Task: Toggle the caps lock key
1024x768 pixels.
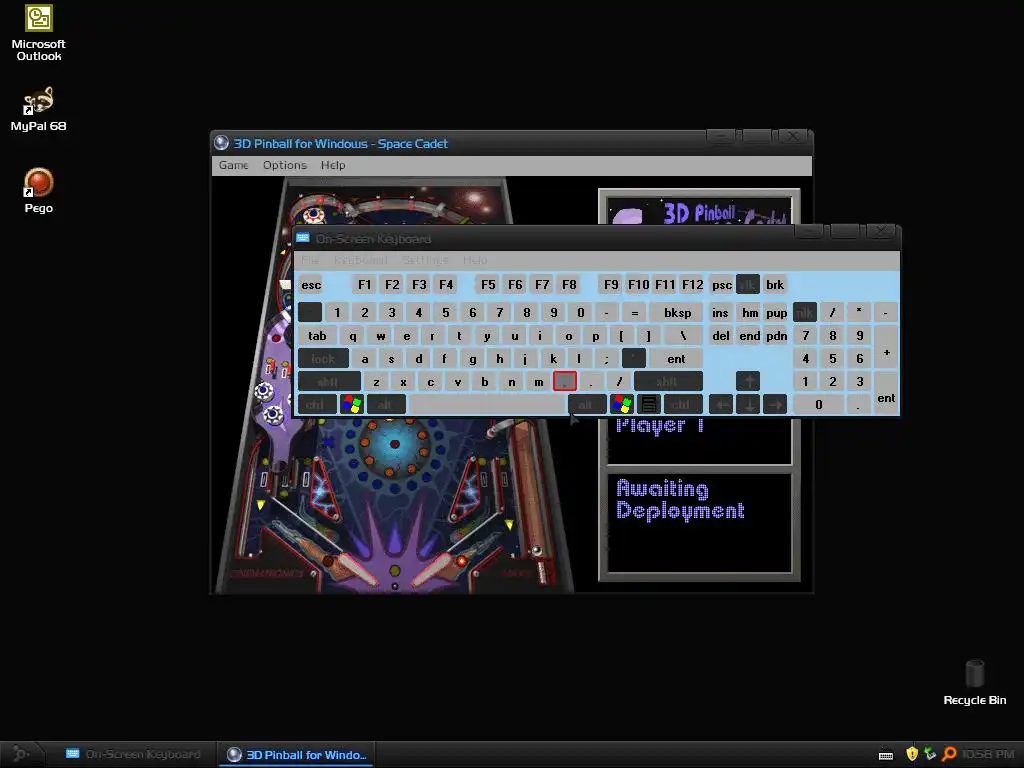Action: 323,359
